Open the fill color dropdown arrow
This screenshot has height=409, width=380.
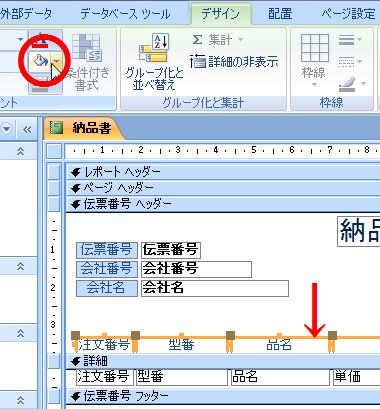tap(57, 61)
